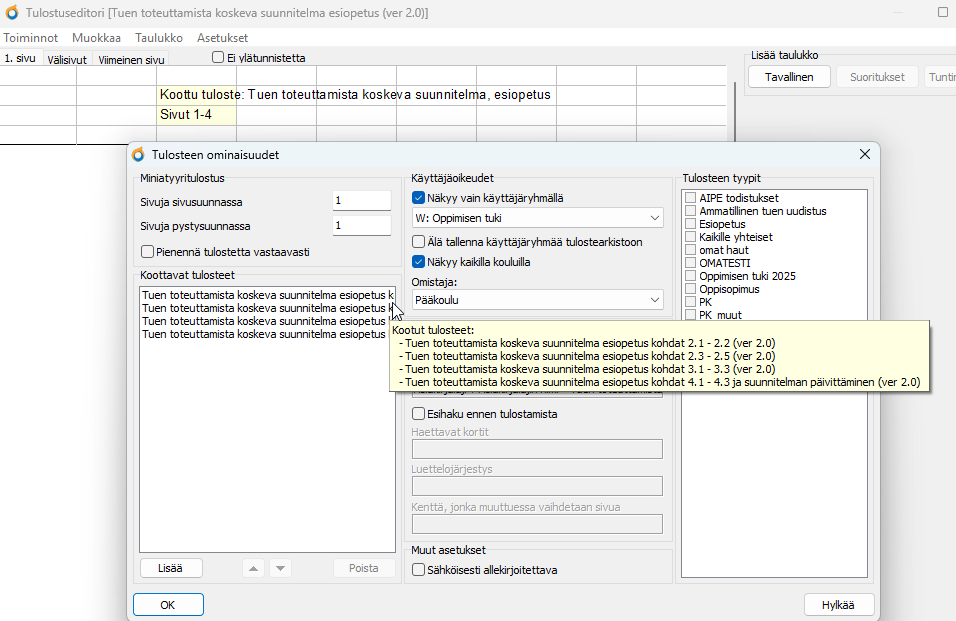The width and height of the screenshot is (956, 621).
Task: Click the Tulostuseditori app icon in title bar
Action: pos(12,13)
